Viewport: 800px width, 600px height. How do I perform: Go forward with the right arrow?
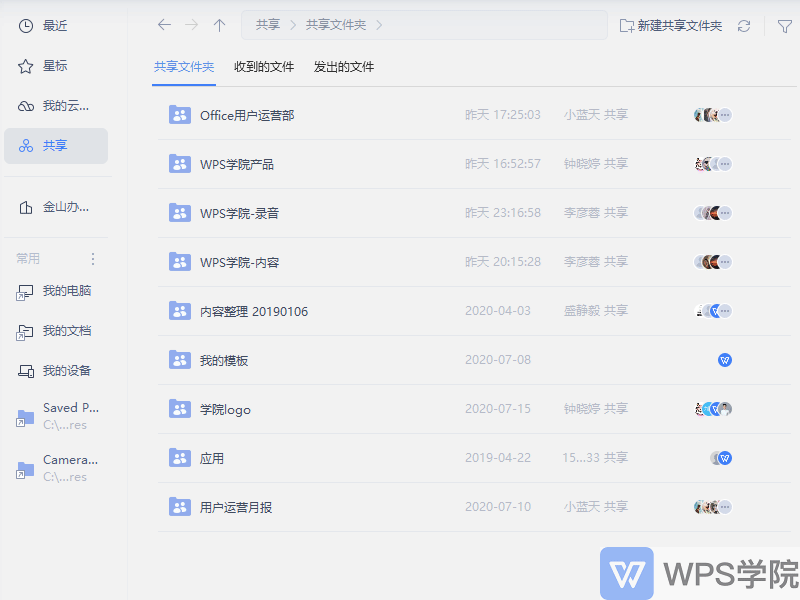tap(192, 25)
